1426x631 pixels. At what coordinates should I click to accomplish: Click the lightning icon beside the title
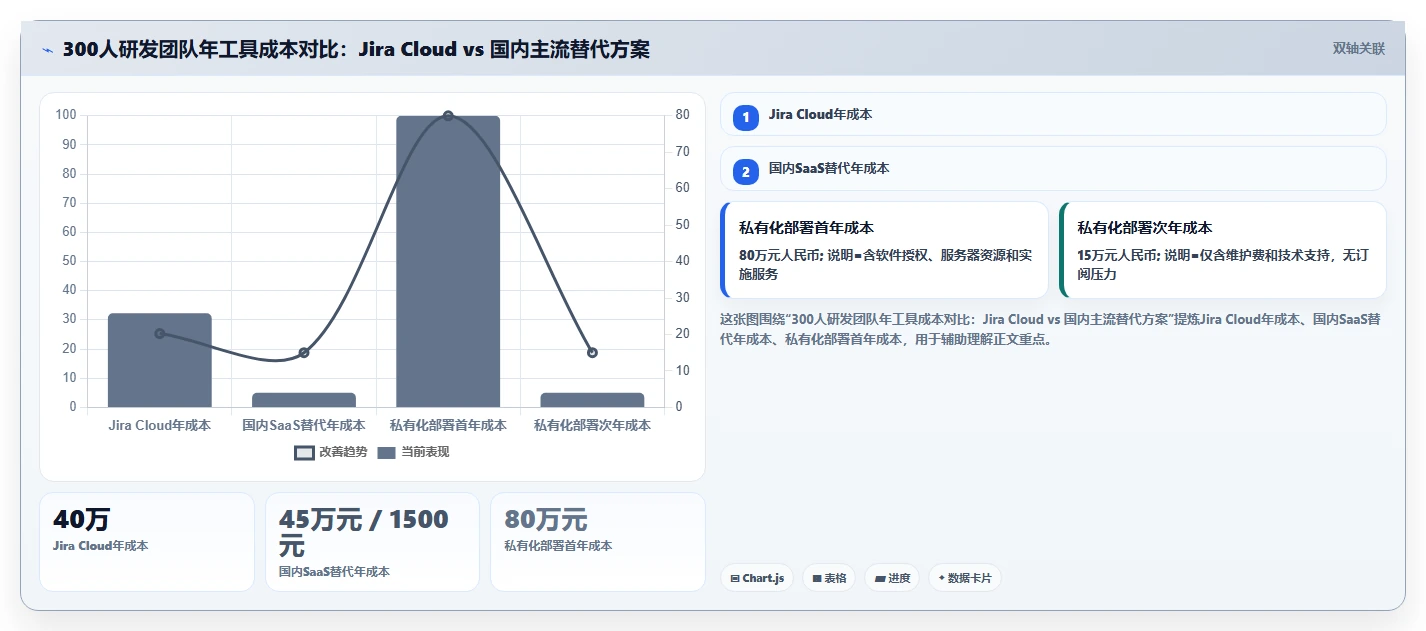[47, 50]
